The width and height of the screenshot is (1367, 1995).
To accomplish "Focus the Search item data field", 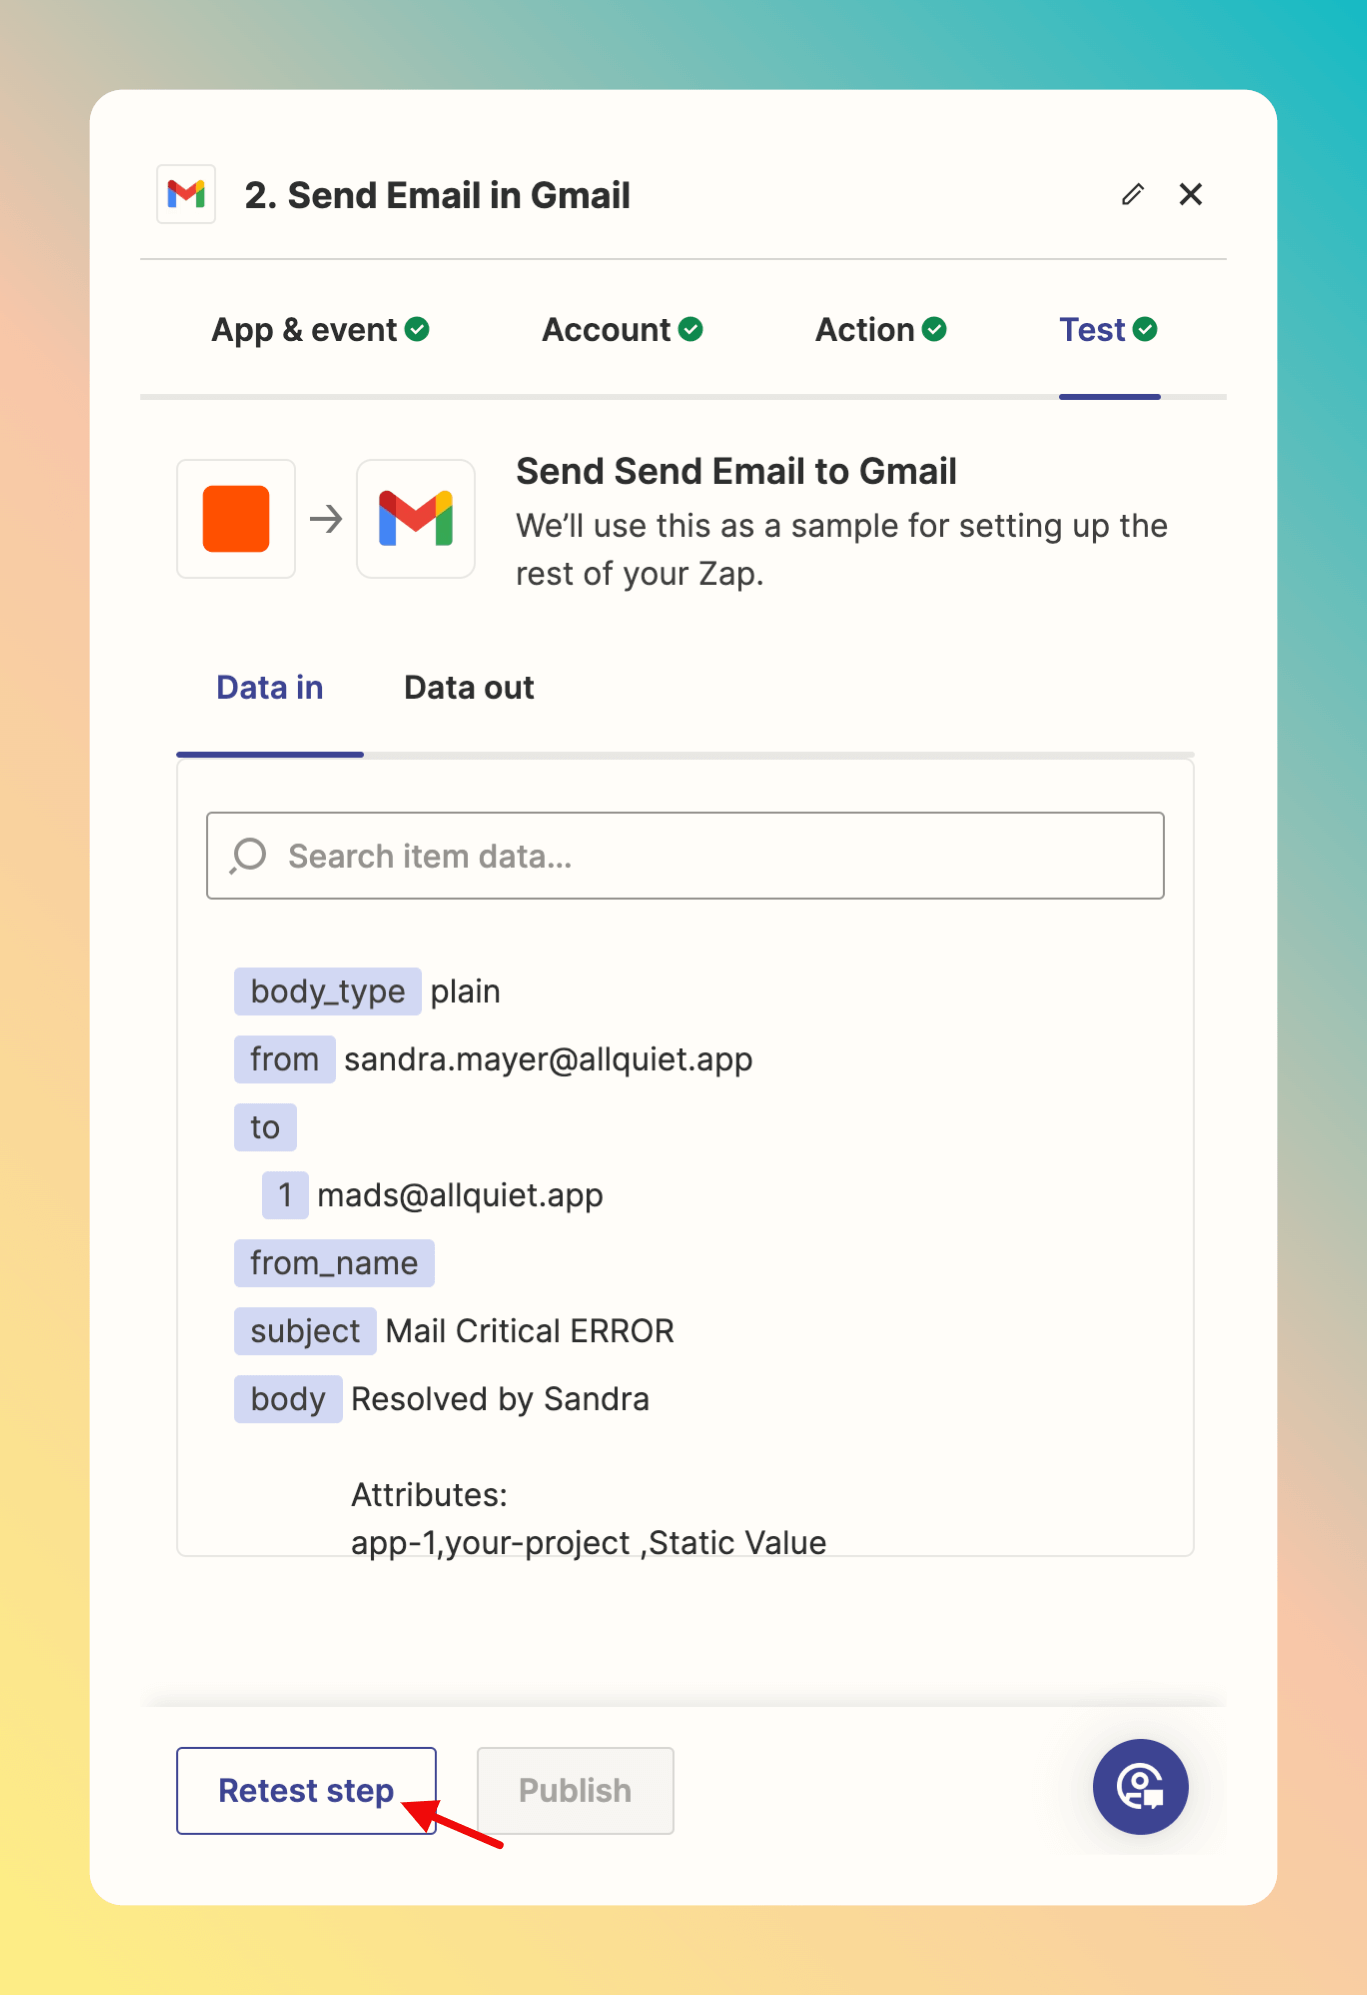I will click(x=685, y=856).
